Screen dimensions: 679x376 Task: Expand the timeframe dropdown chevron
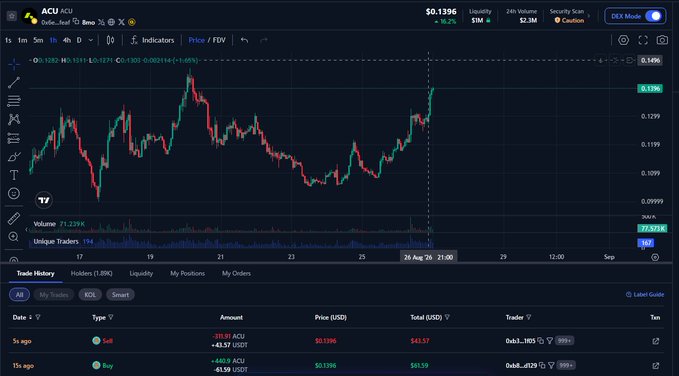pyautogui.click(x=91, y=40)
